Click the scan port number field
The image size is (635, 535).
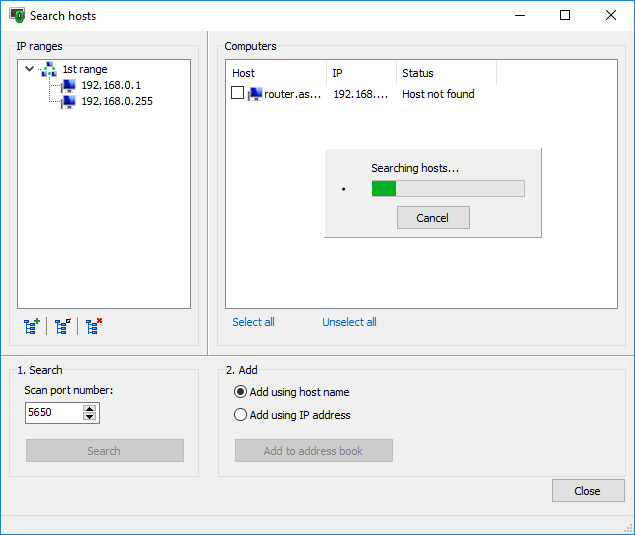click(54, 413)
